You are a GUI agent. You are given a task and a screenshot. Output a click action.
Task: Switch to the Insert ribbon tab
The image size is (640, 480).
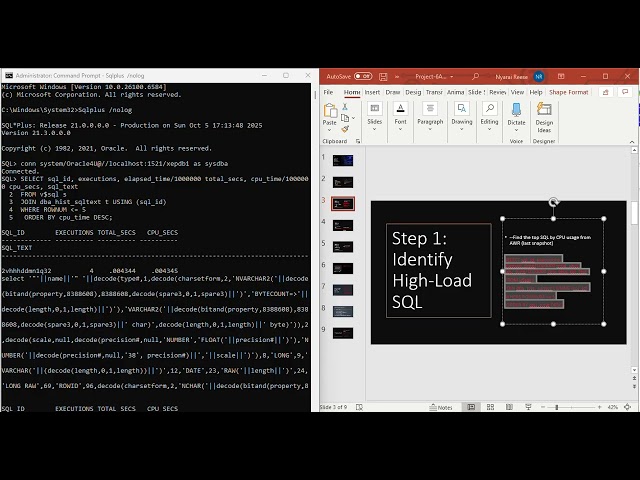[x=372, y=92]
